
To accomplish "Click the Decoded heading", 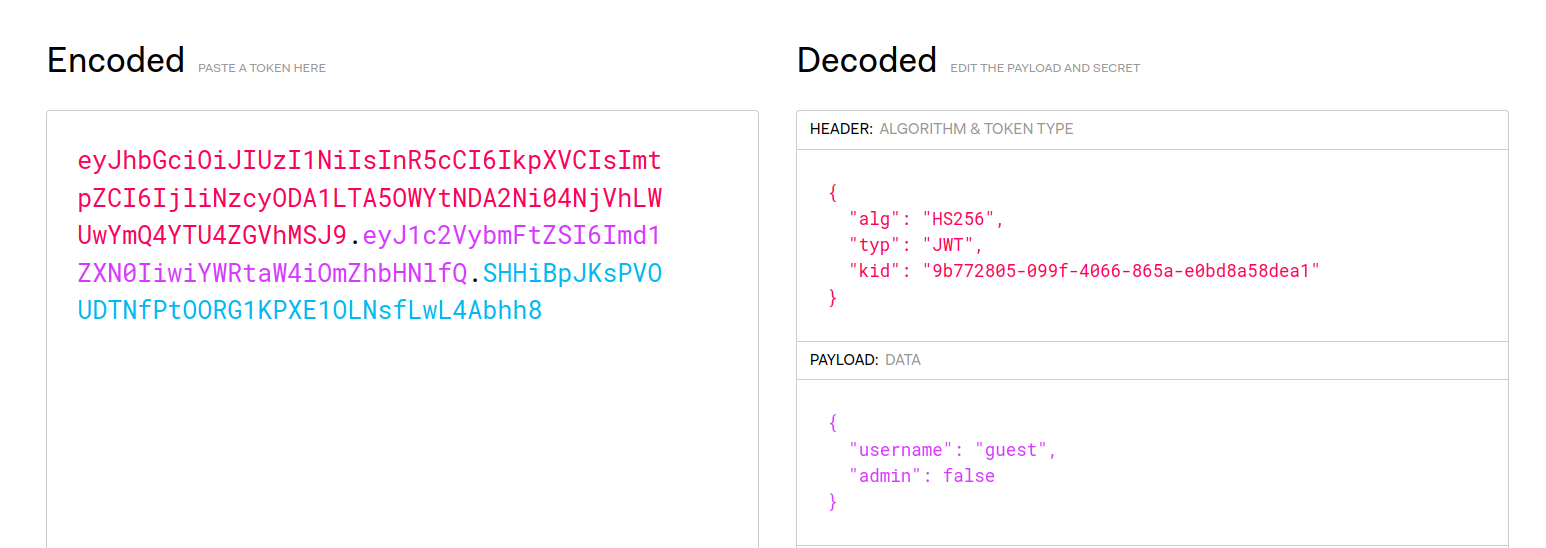I will point(867,60).
